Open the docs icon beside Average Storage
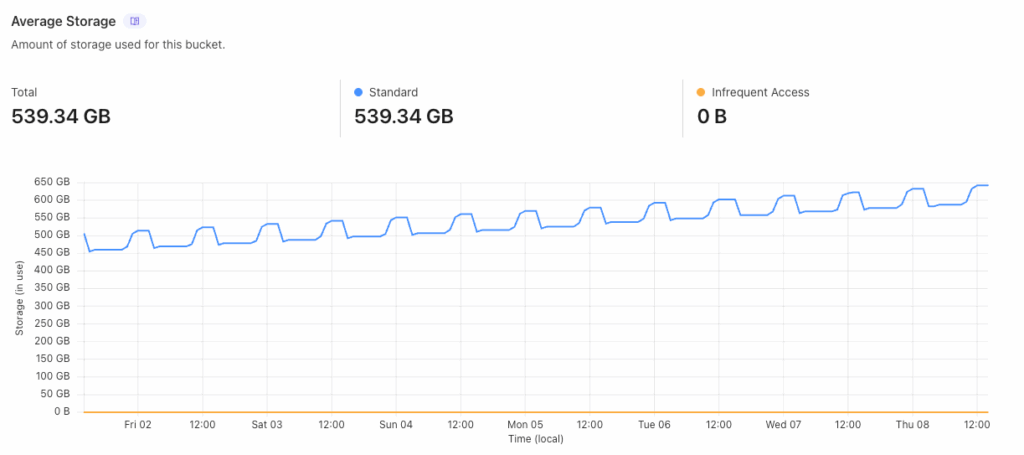 [135, 21]
